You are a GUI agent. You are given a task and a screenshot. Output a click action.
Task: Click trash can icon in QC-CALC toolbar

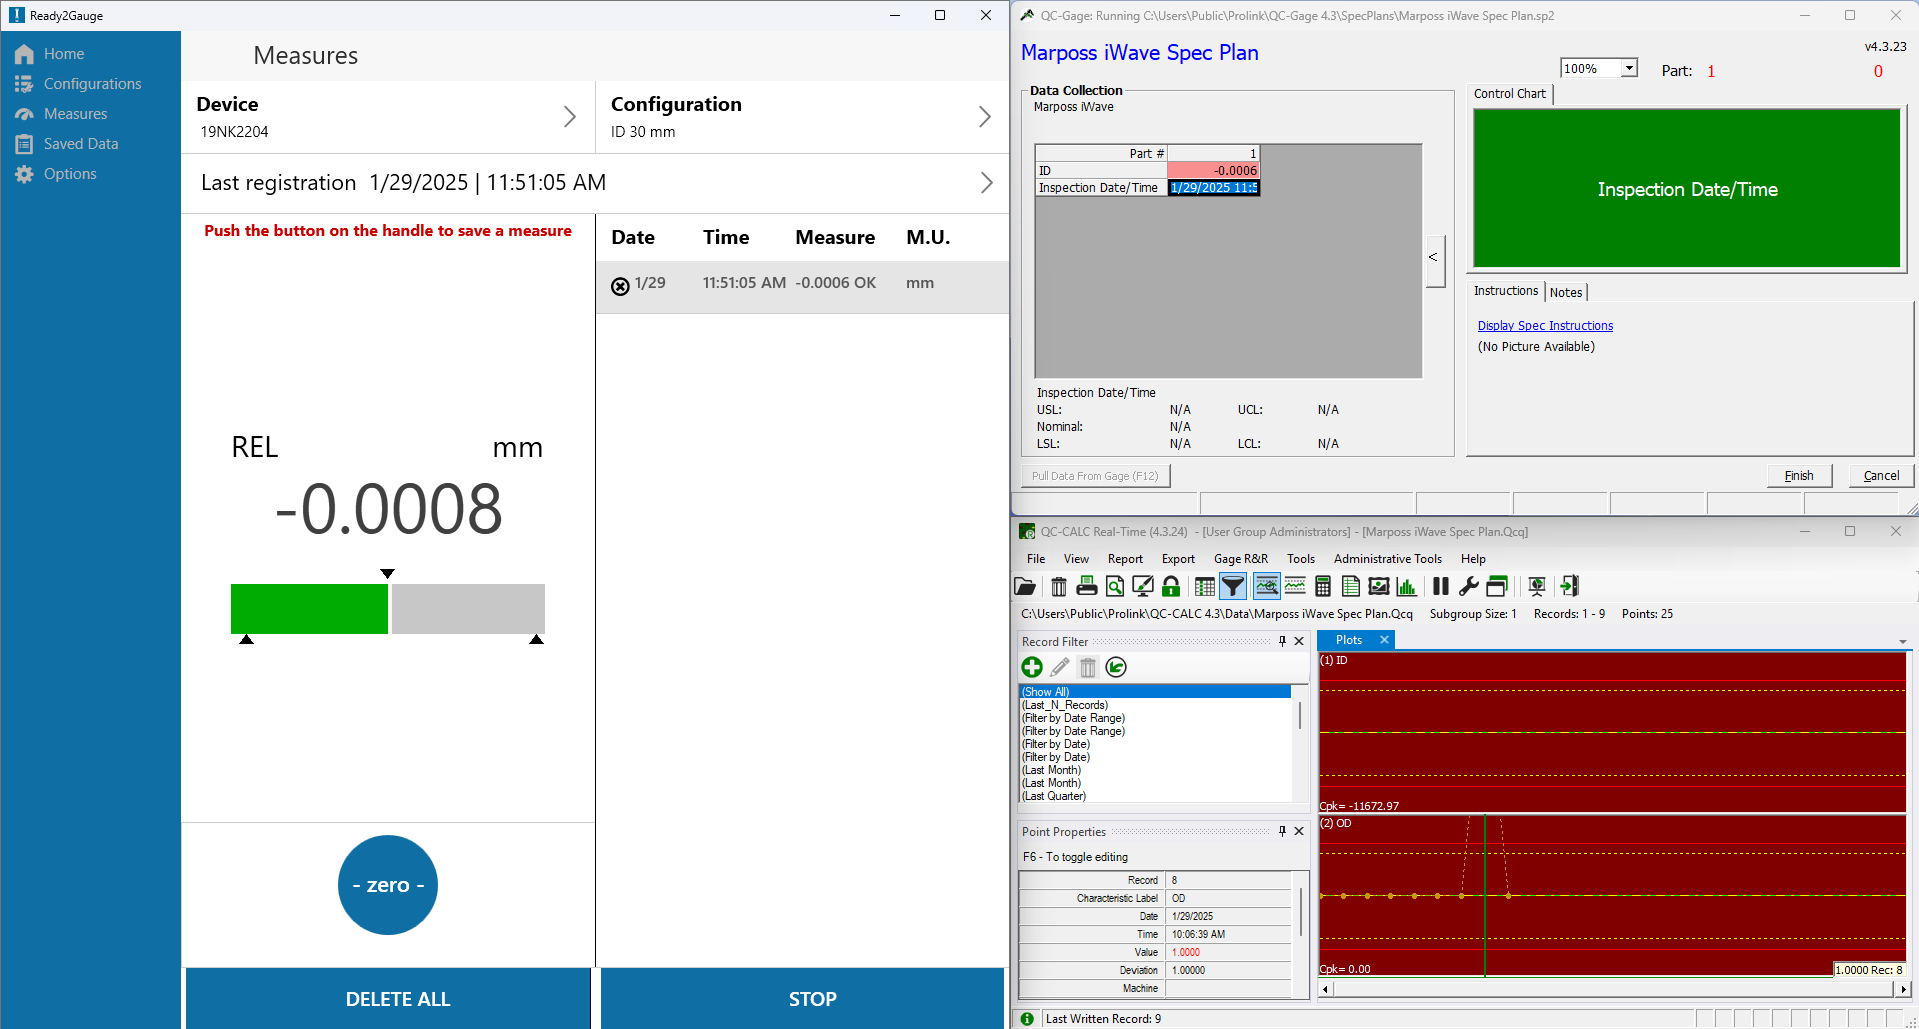(1059, 587)
